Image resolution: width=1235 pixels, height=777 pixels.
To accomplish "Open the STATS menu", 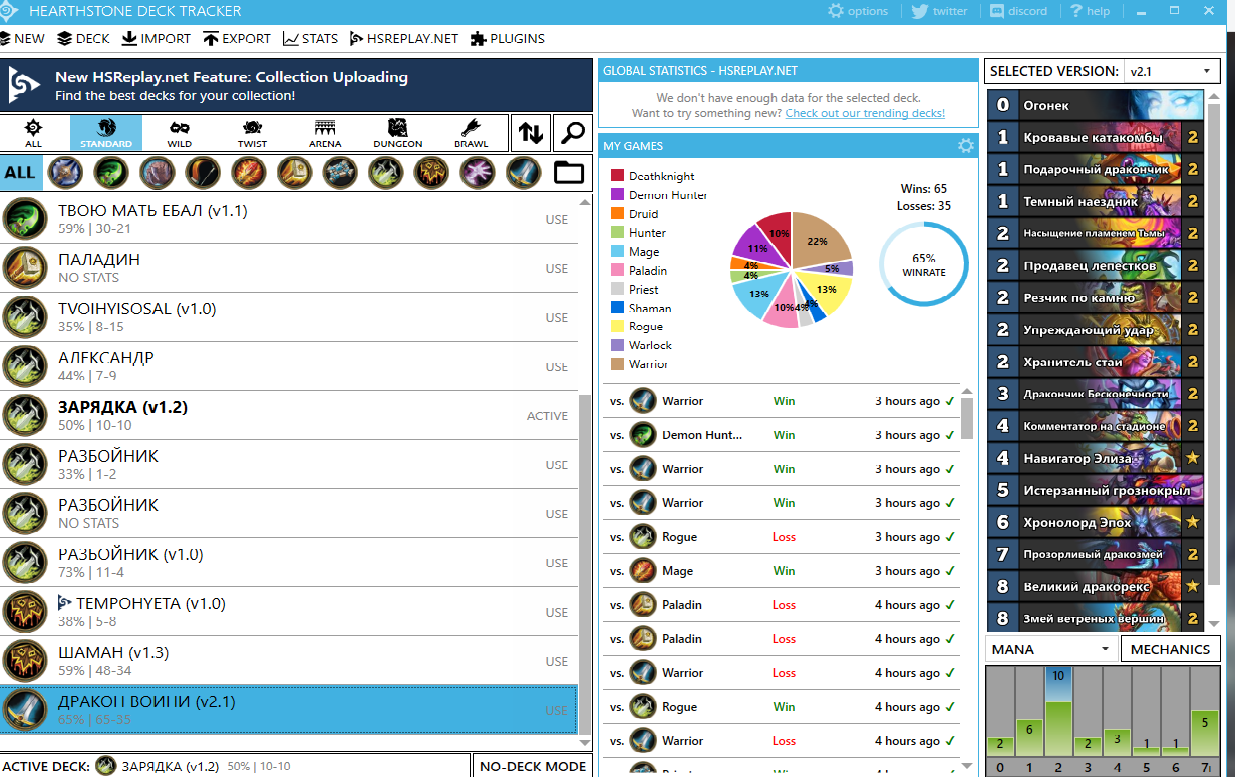I will (310, 38).
